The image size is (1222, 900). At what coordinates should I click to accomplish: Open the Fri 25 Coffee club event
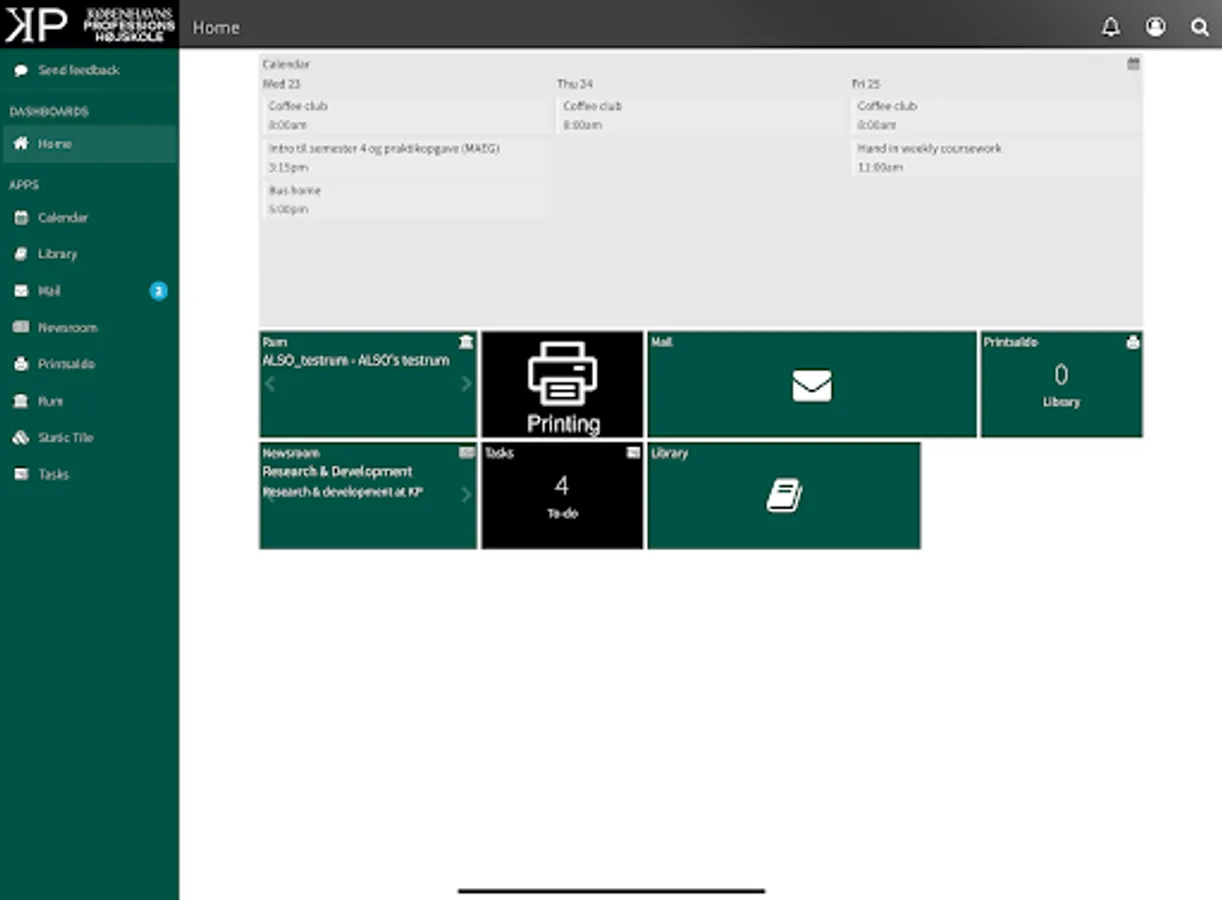996,115
